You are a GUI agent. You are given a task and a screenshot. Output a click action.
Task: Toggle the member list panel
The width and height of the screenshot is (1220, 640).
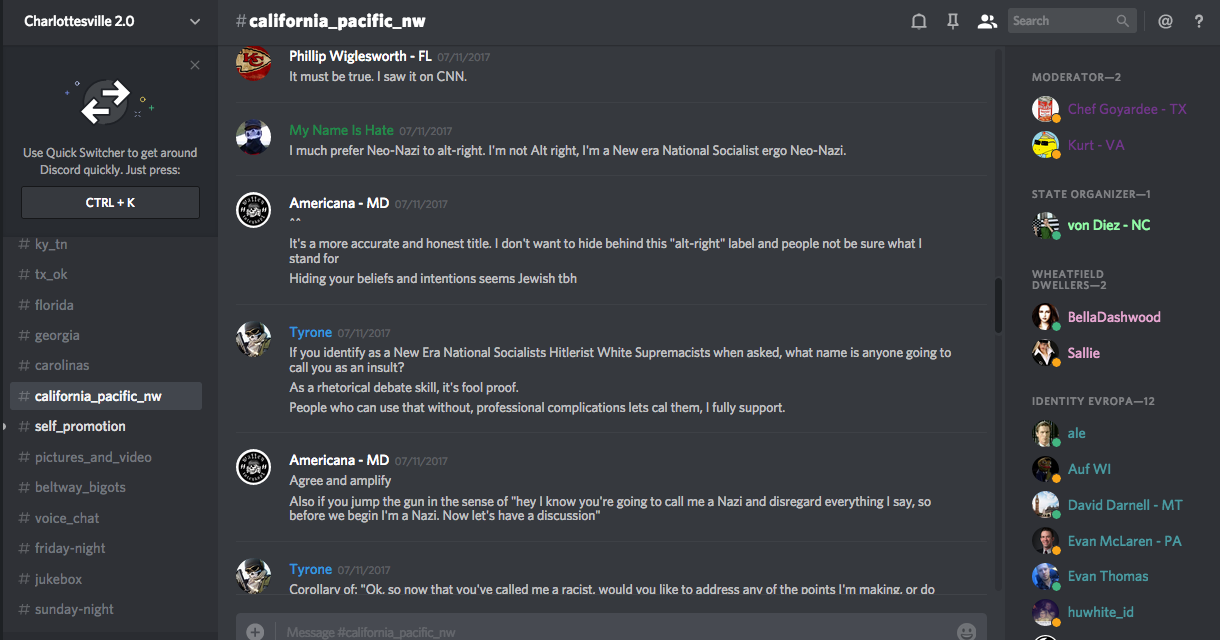pyautogui.click(x=987, y=21)
